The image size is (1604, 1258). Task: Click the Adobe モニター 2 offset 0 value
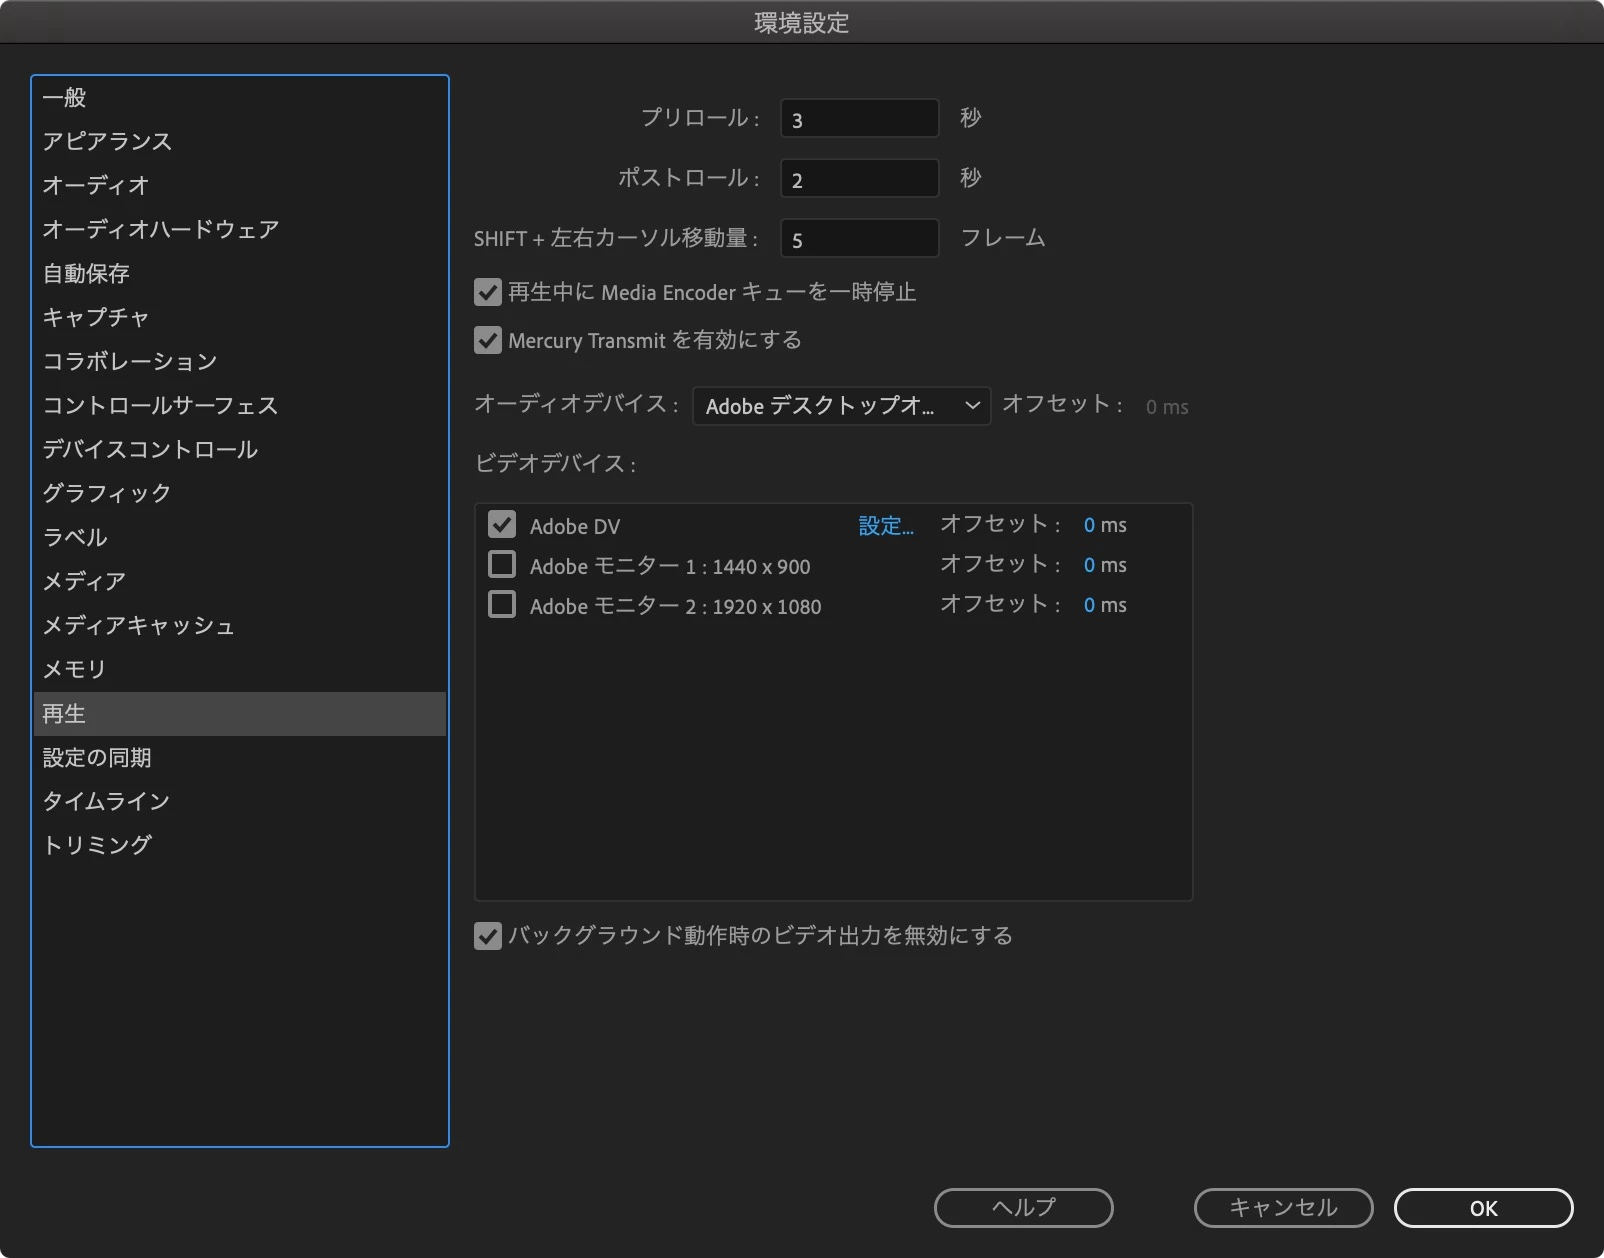point(1089,606)
